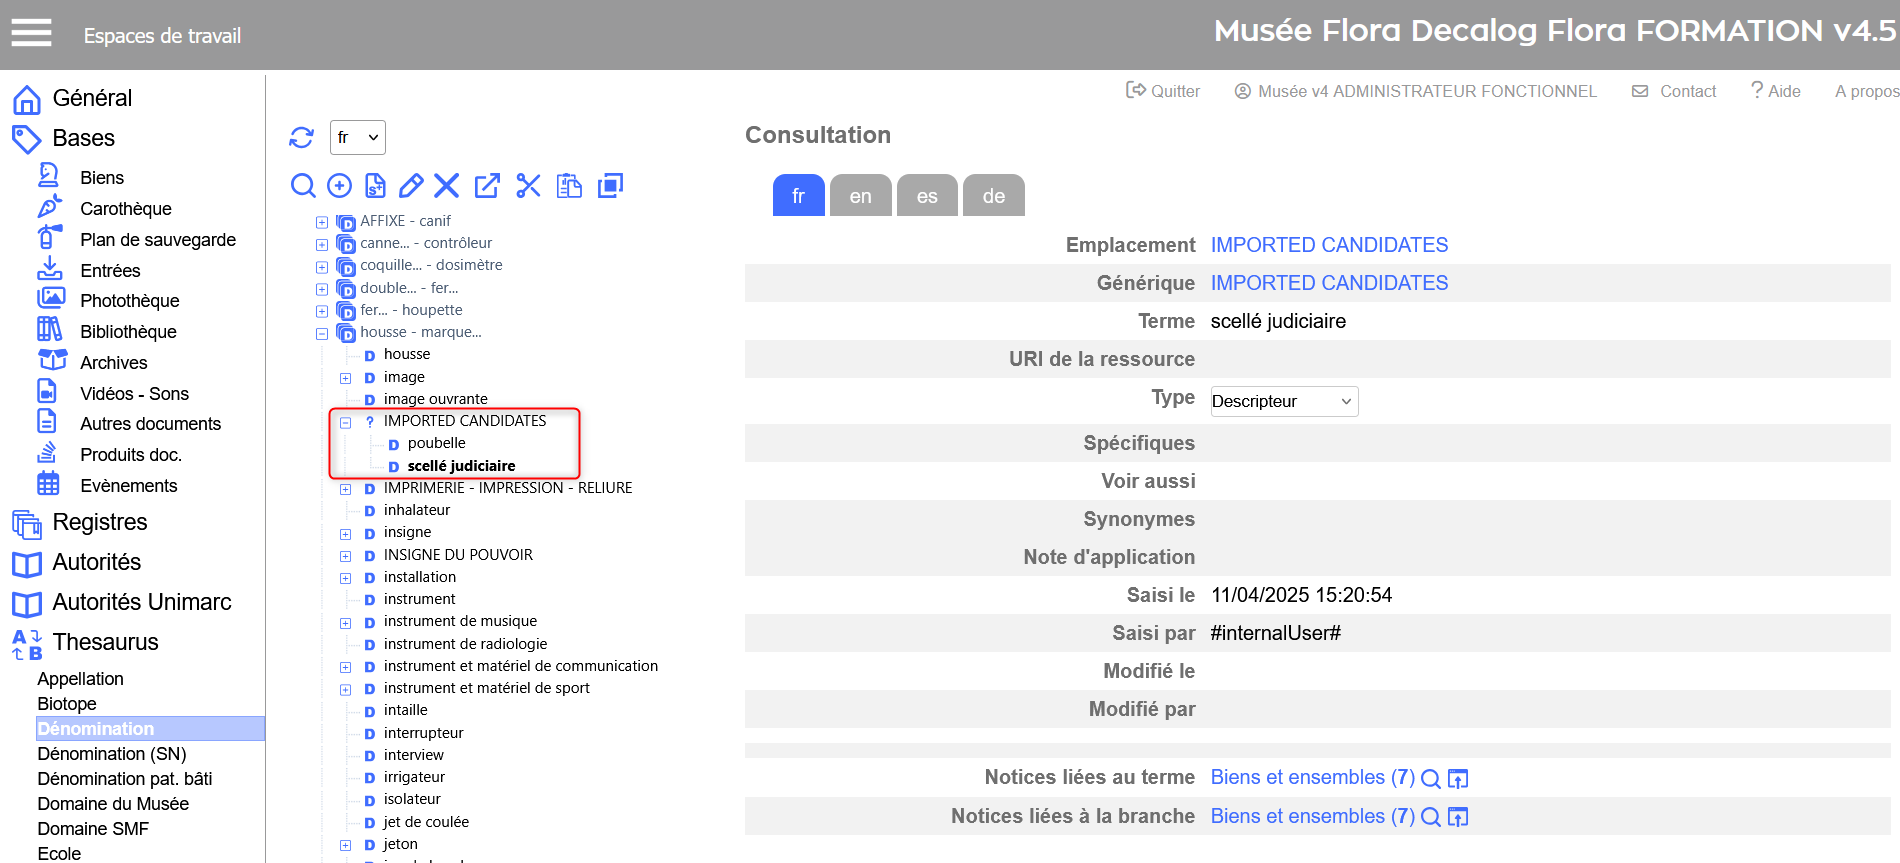Expand the 'instrument de musique' node
Screen dimensions: 1900x863
[345, 623]
